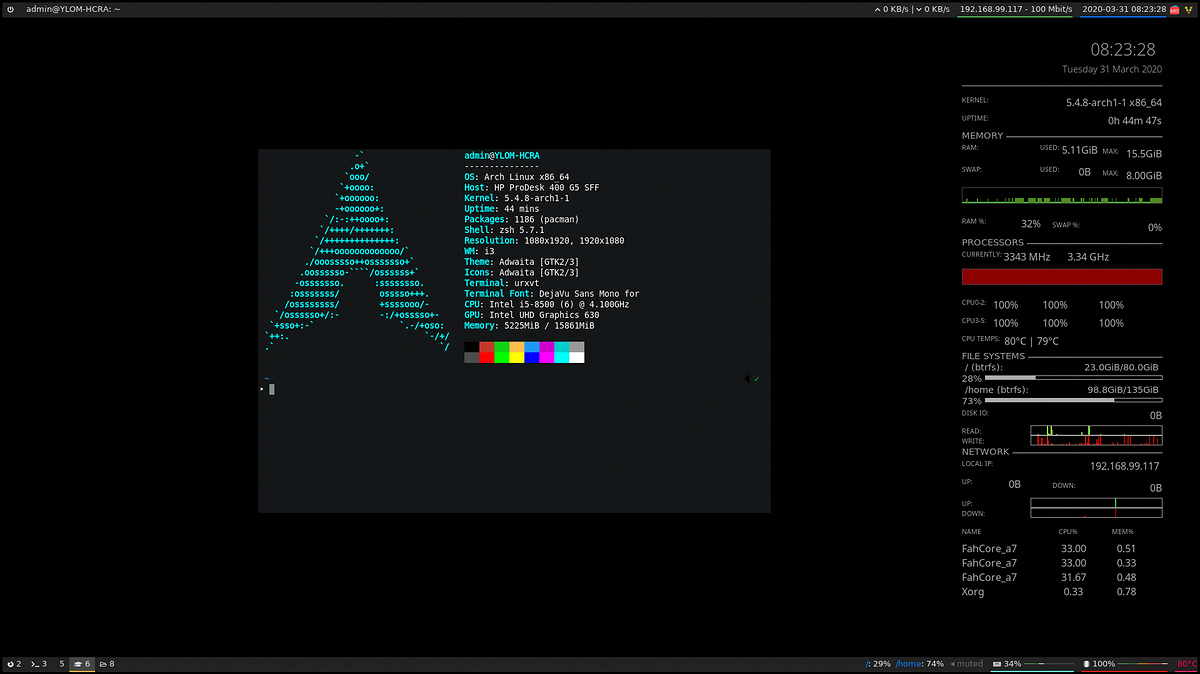Viewport: 1200px width, 674px height.
Task: Click the disk read/write graph
Action: pos(1096,435)
